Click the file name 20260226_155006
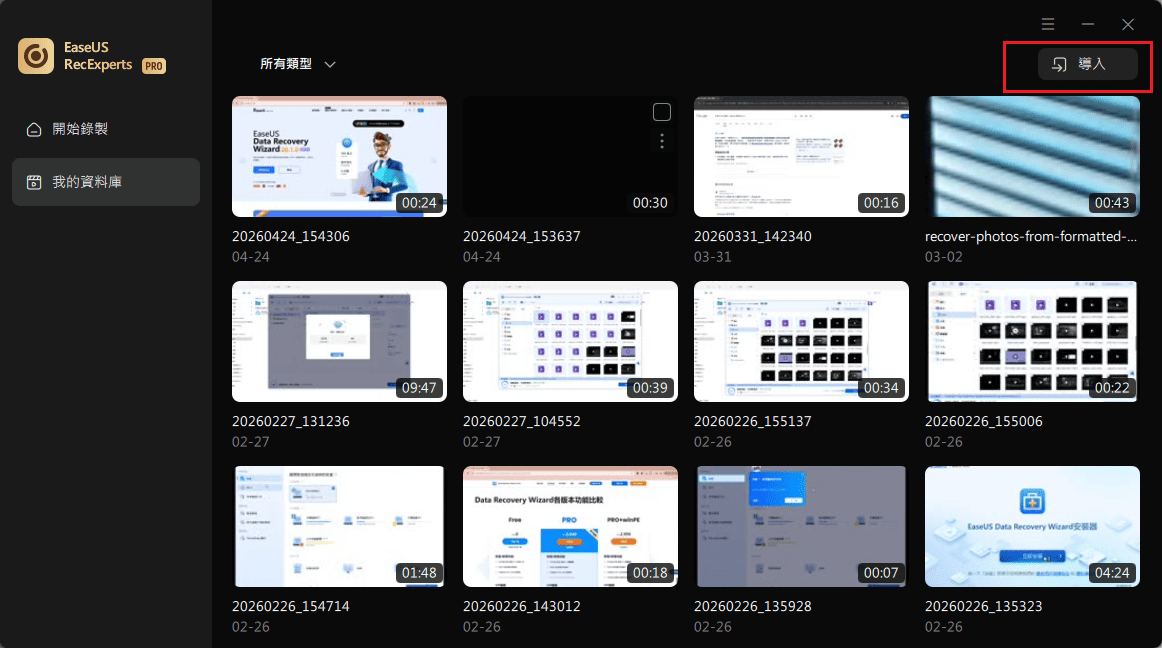 tap(983, 421)
